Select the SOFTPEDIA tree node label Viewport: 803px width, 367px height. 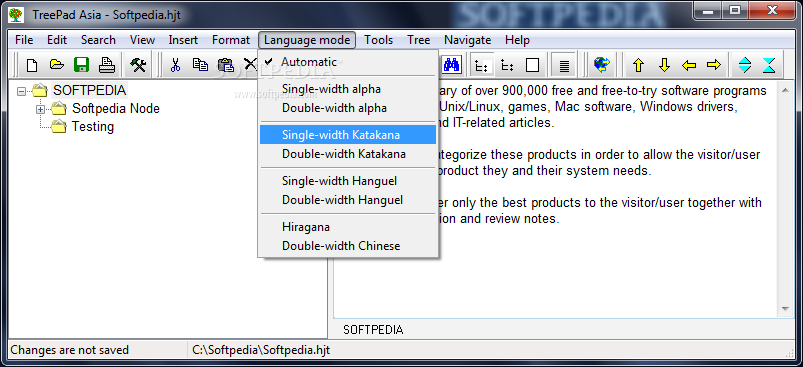[x=90, y=91]
